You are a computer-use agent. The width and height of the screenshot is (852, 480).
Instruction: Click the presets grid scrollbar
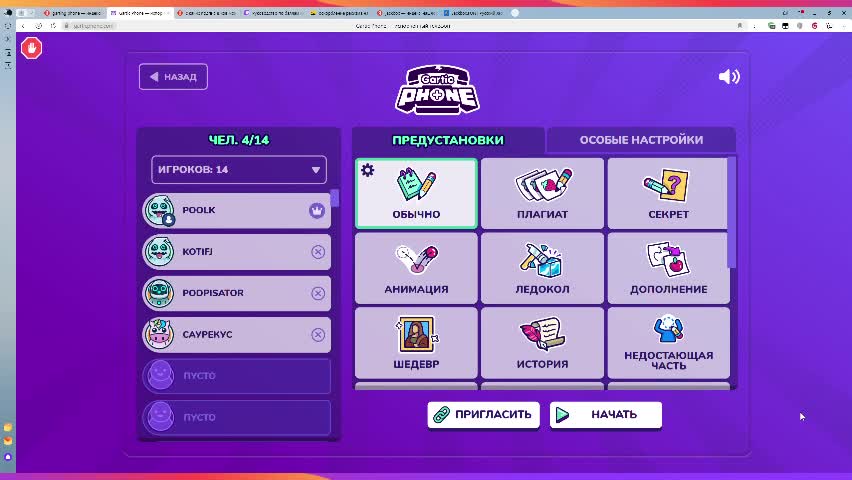click(732, 212)
